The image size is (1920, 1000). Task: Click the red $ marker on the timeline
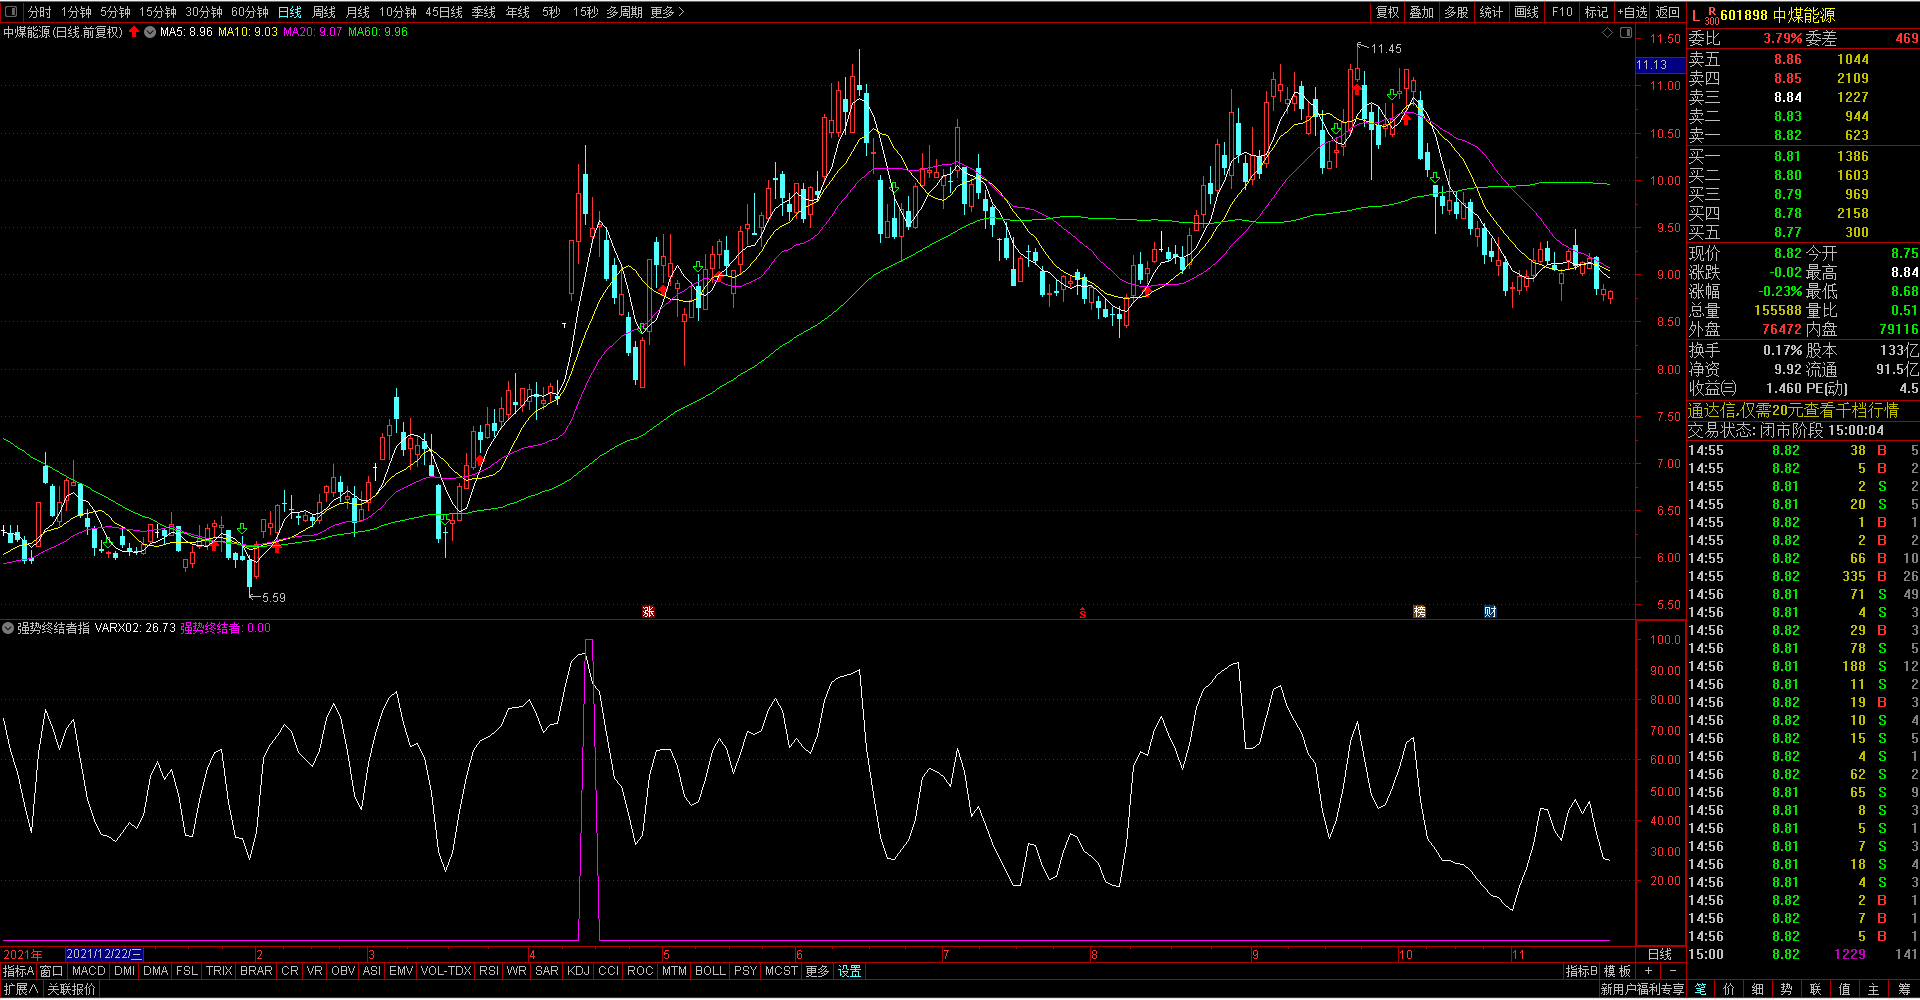pyautogui.click(x=1082, y=612)
